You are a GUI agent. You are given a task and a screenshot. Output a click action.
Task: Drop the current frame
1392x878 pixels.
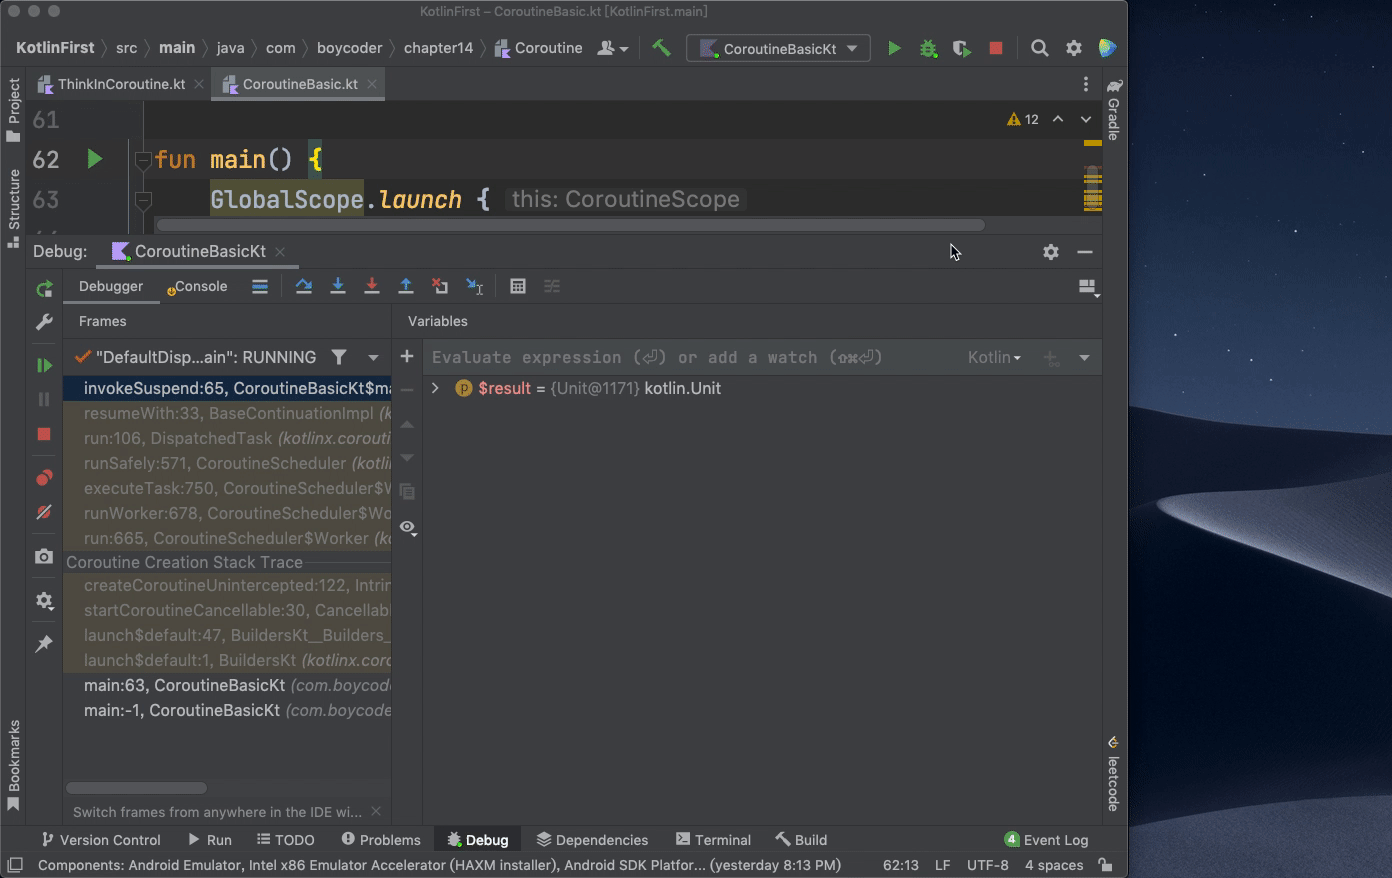pyautogui.click(x=440, y=287)
